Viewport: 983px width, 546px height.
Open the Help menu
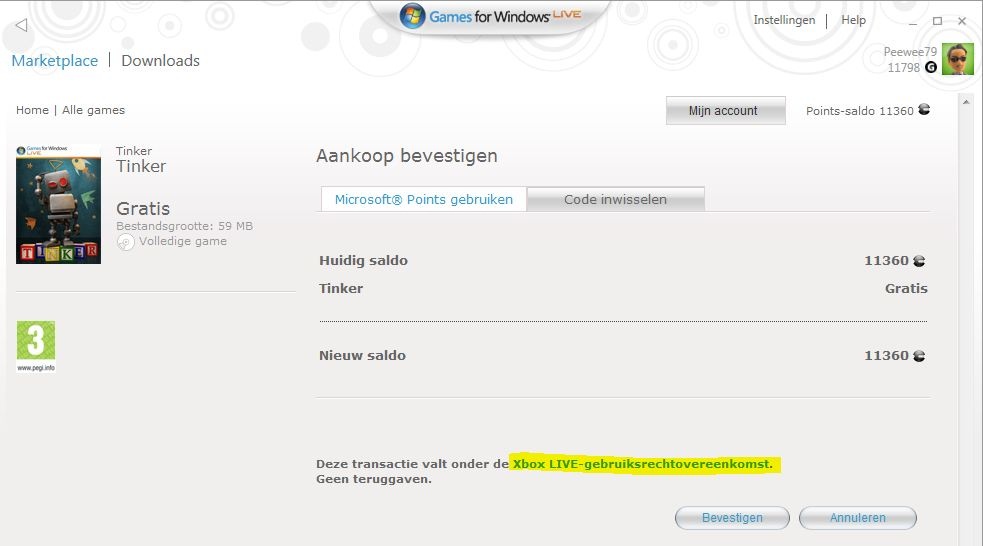tap(853, 20)
